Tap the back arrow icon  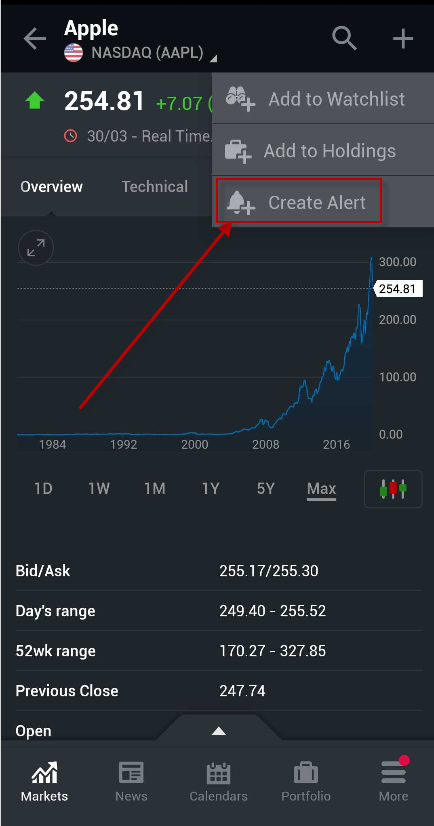click(35, 39)
